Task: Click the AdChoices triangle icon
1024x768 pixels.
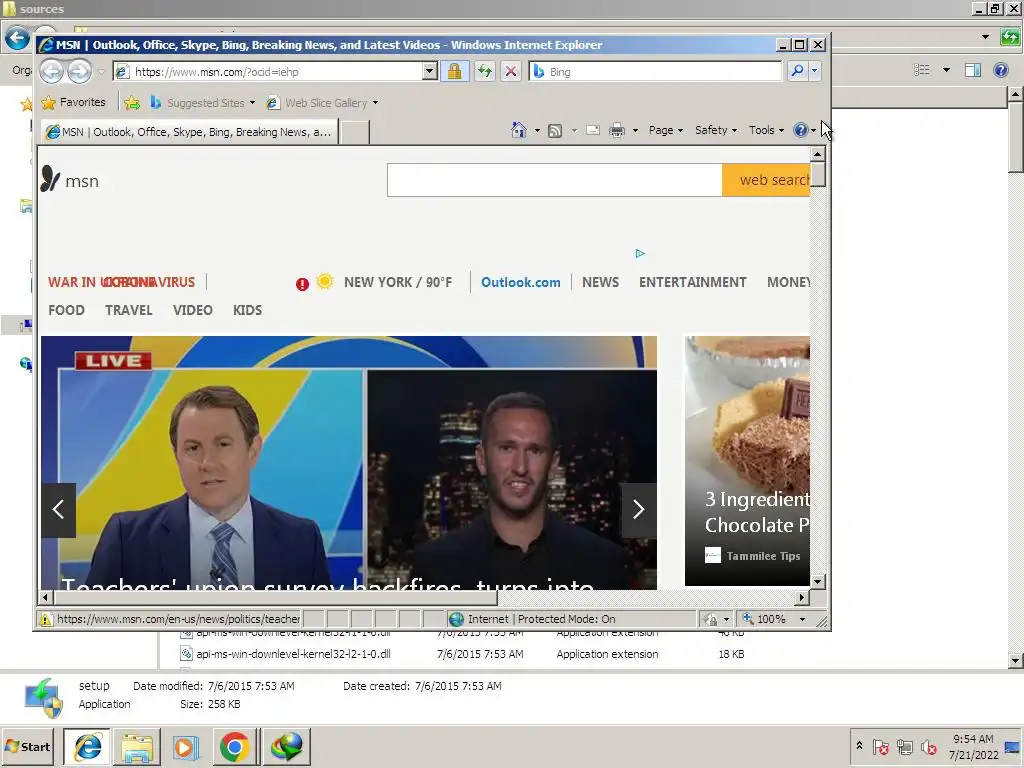Action: pyautogui.click(x=640, y=253)
